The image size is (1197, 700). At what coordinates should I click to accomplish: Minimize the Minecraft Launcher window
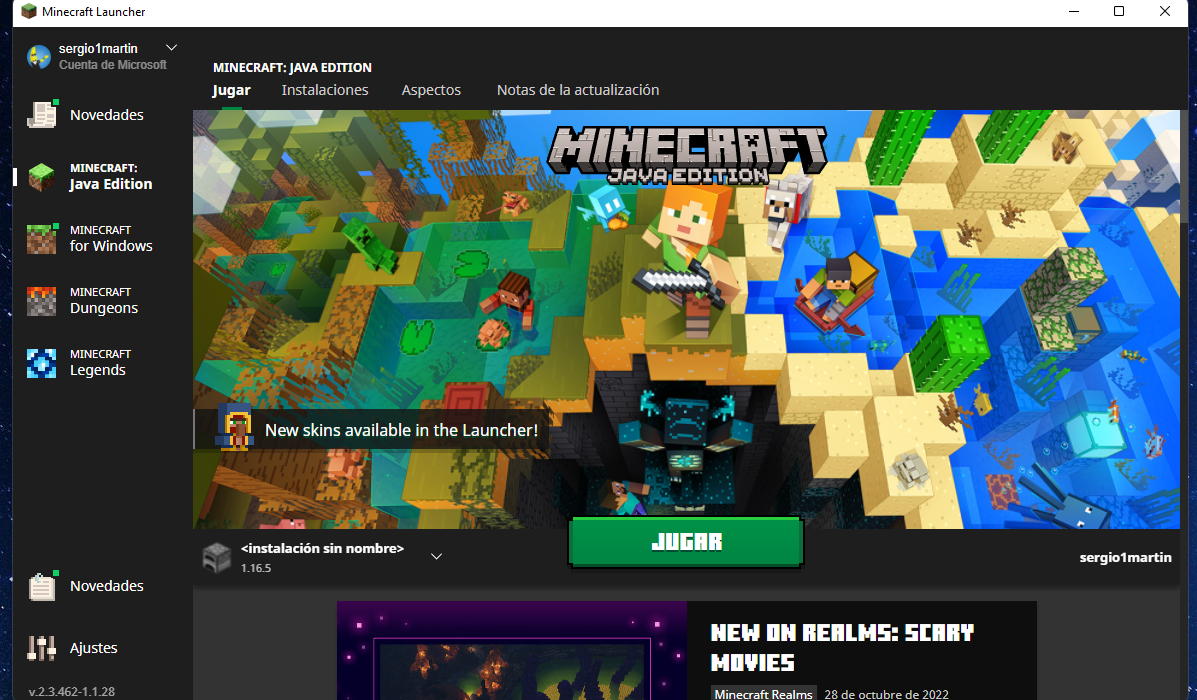click(x=1074, y=11)
